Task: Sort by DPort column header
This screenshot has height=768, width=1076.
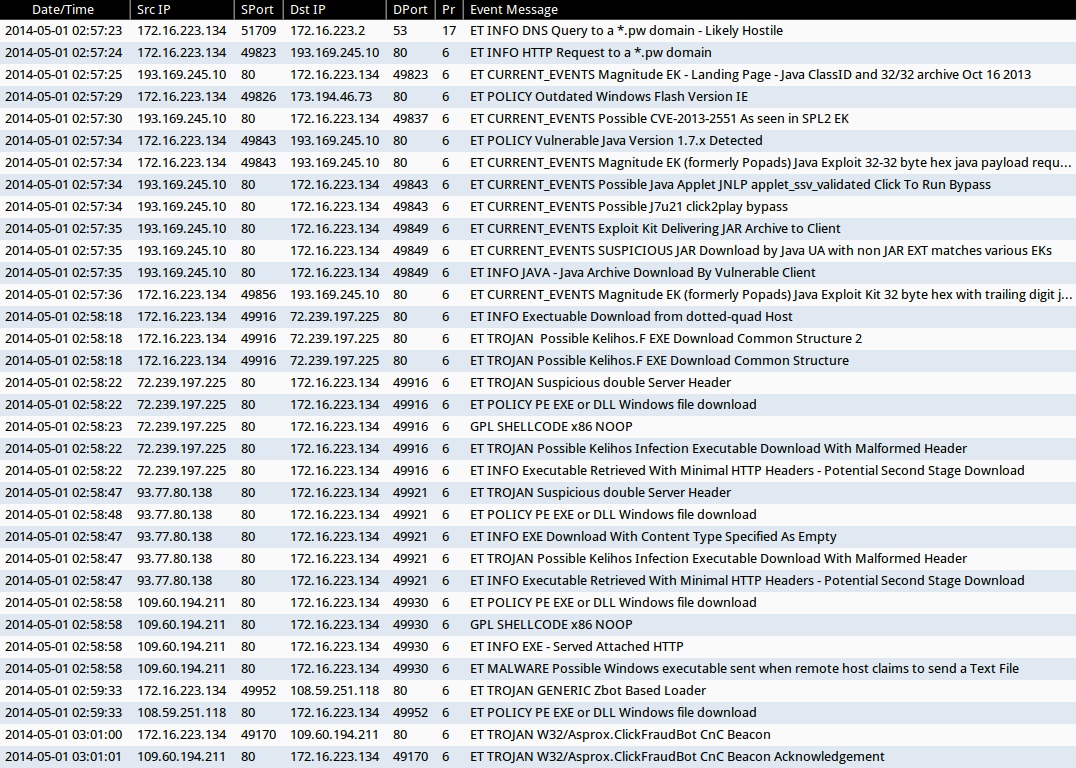Action: pos(410,9)
